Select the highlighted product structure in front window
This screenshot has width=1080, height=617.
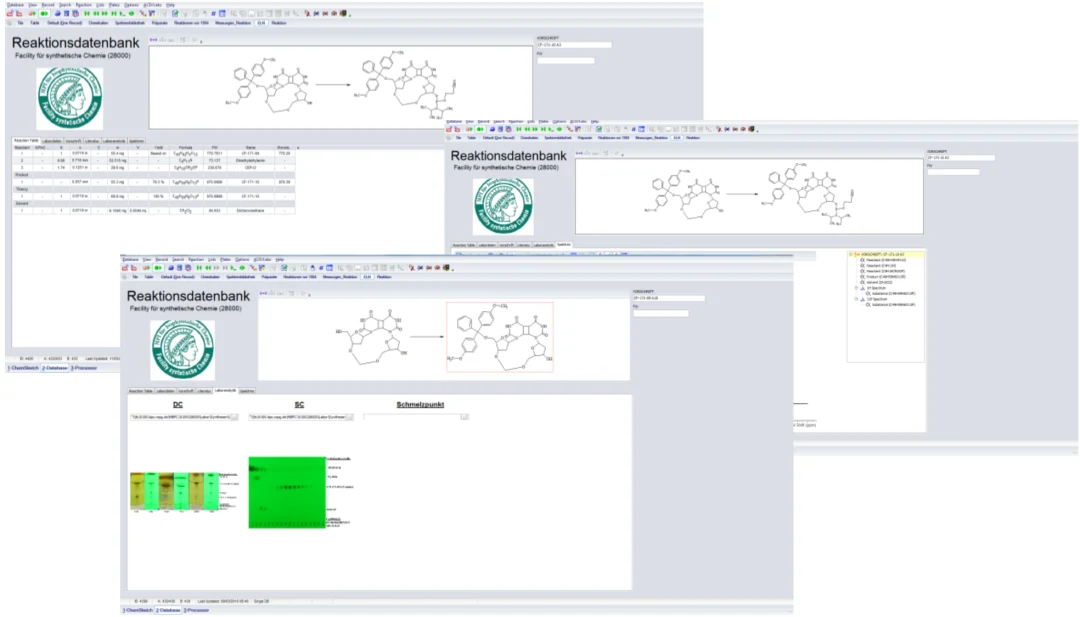coord(500,337)
